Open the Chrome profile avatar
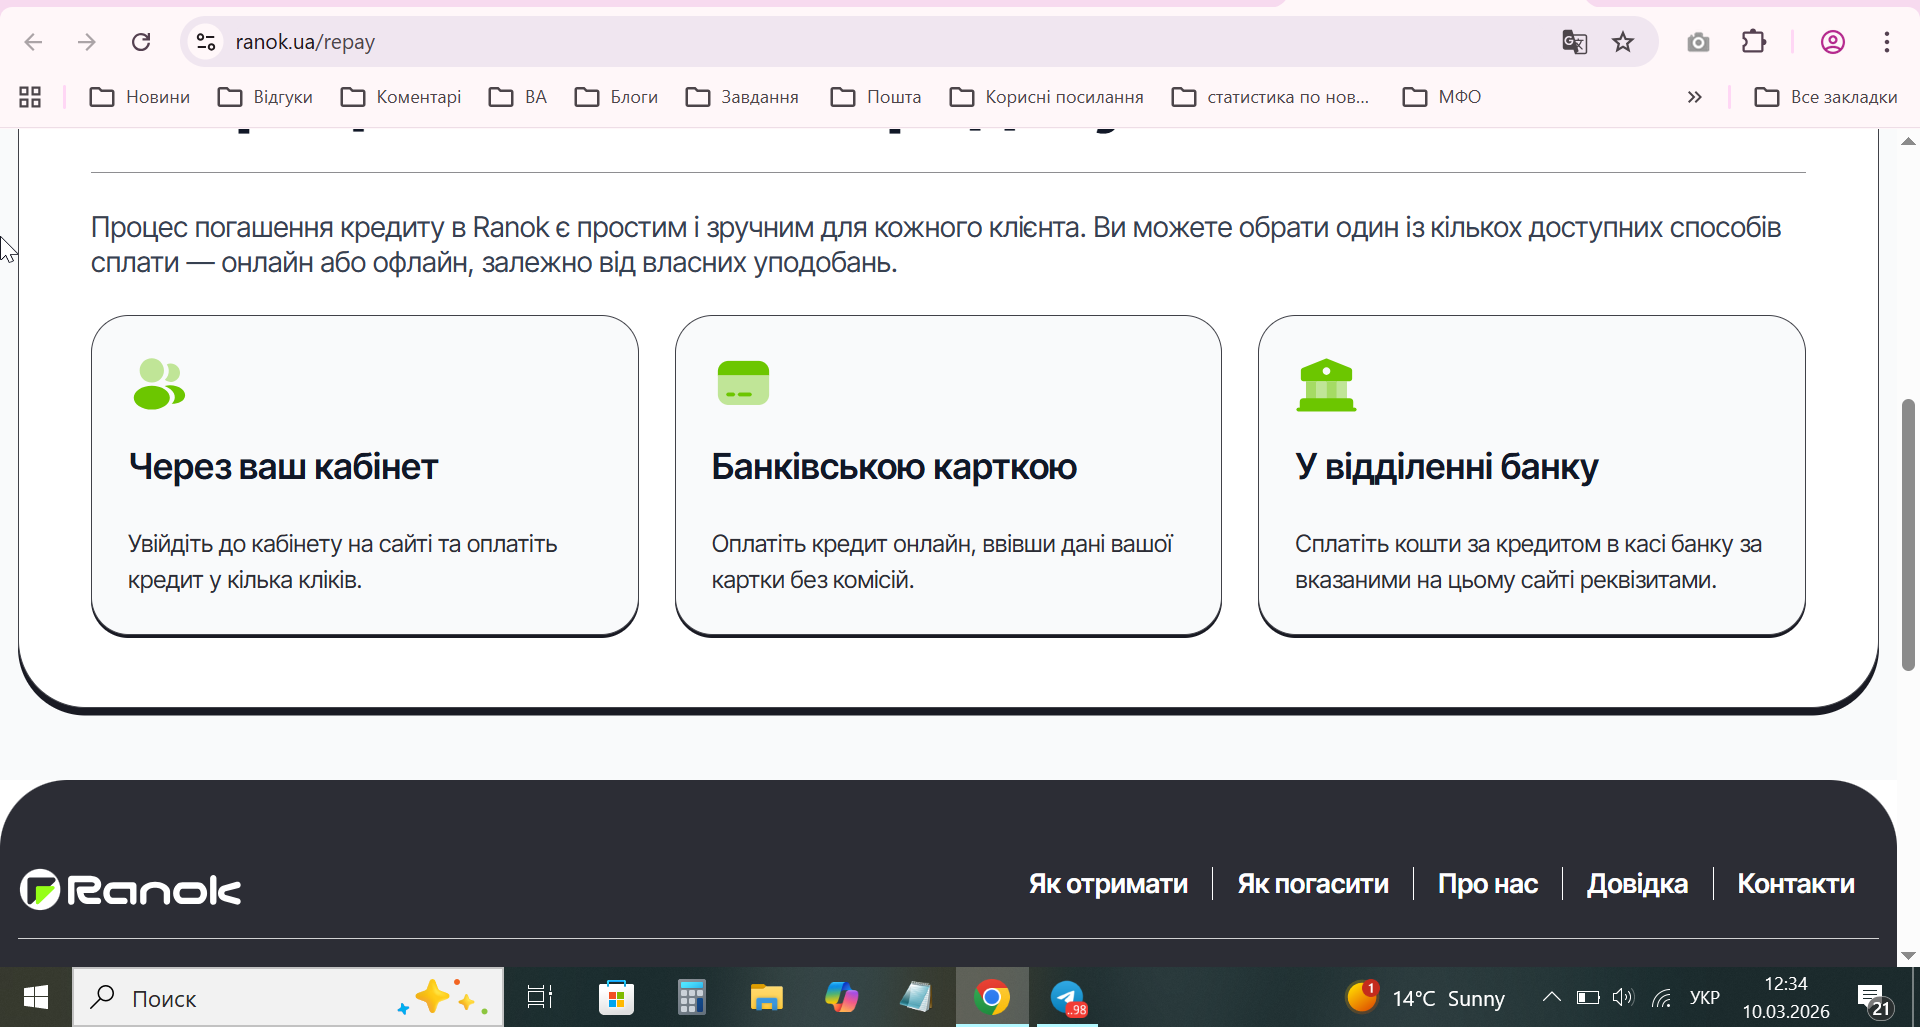The height and width of the screenshot is (1027, 1920). pyautogui.click(x=1833, y=42)
